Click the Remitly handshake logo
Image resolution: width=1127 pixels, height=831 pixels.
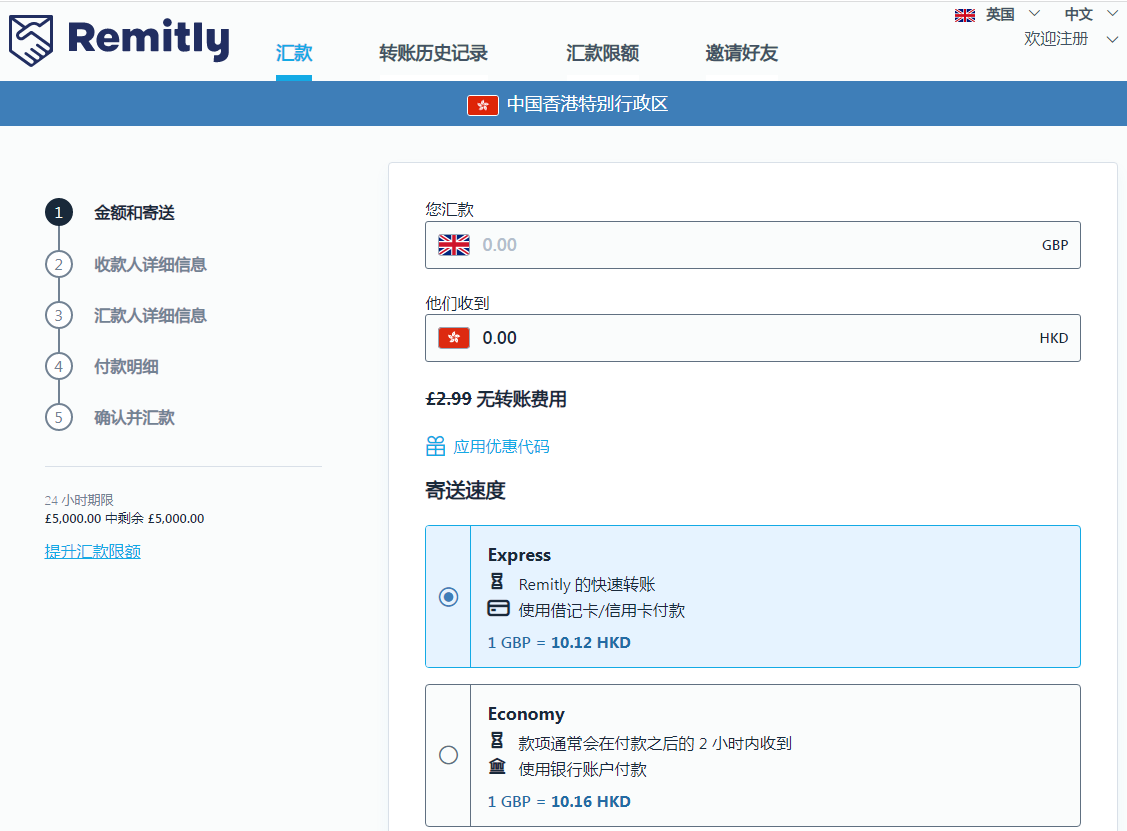click(32, 40)
